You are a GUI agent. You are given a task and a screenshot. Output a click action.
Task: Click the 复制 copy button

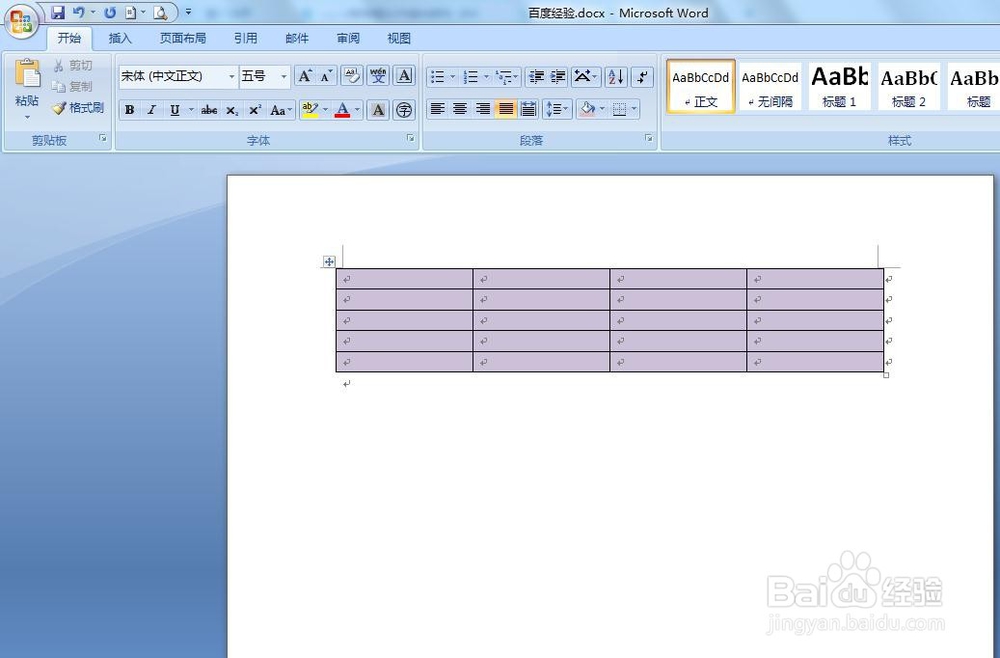point(72,87)
